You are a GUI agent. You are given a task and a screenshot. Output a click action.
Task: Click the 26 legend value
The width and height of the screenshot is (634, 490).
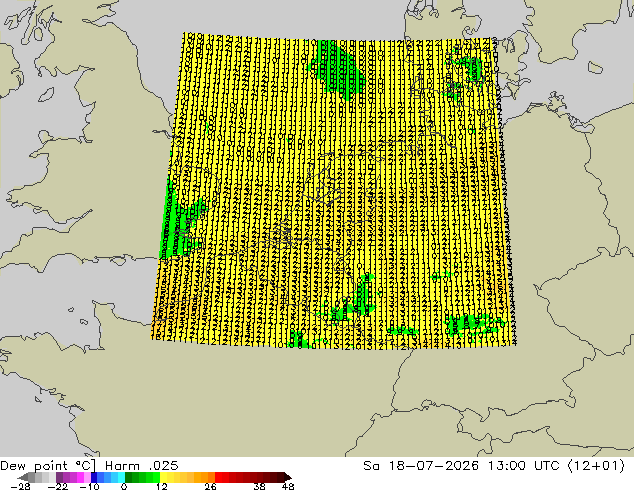point(210,486)
